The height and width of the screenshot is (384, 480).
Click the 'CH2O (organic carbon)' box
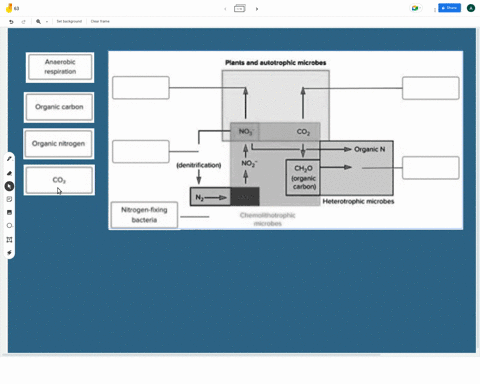(x=303, y=177)
